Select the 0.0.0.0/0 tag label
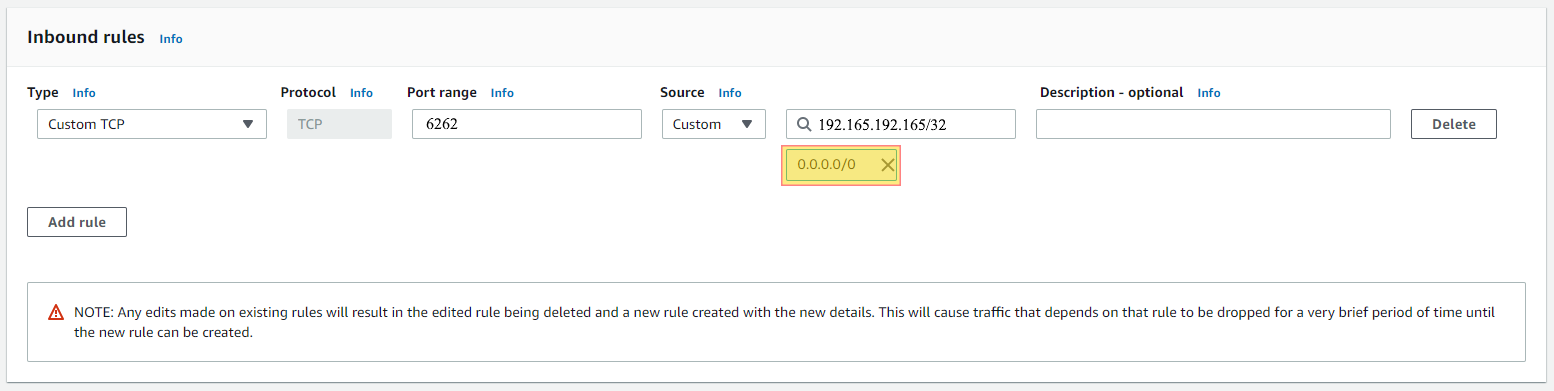1554x391 pixels. pos(826,165)
